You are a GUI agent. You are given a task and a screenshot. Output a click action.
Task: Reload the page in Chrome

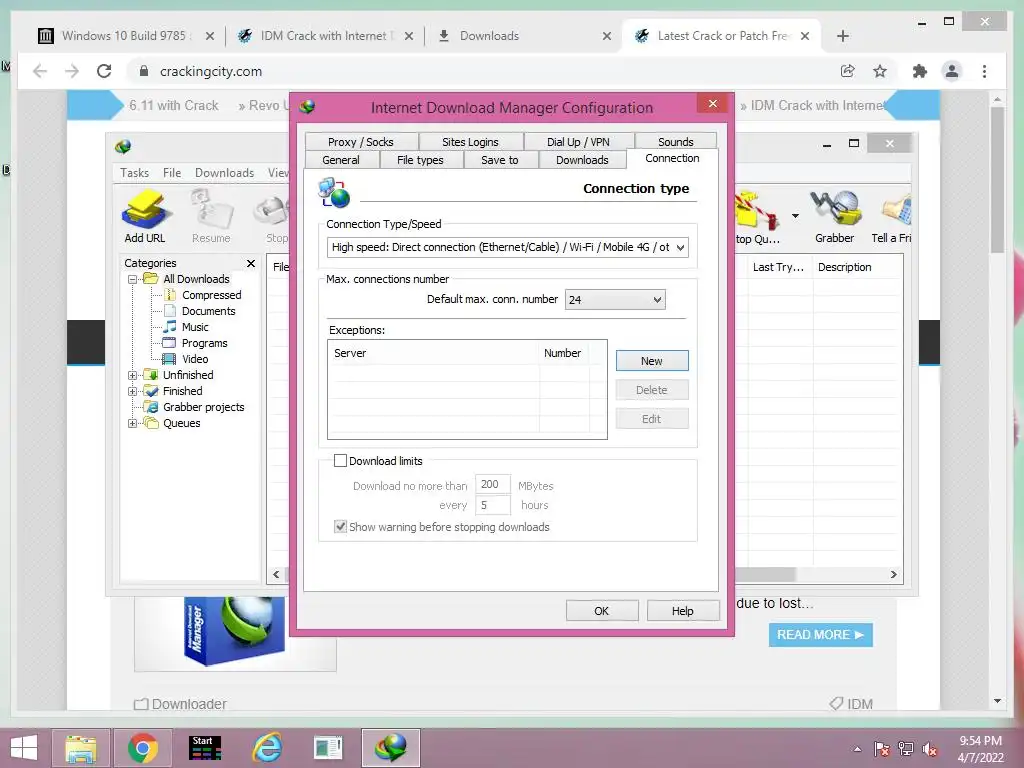[x=104, y=71]
